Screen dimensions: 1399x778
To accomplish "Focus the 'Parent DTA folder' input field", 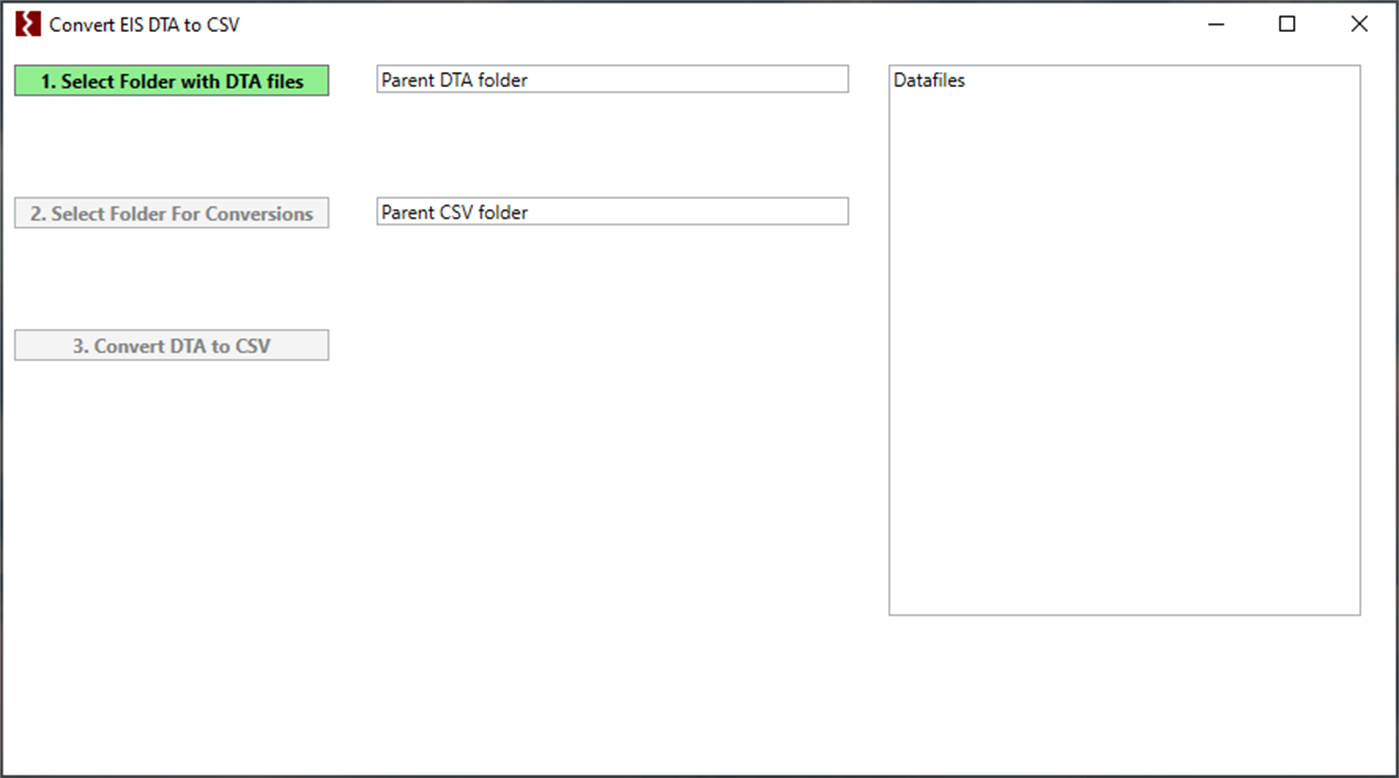I will pos(612,78).
